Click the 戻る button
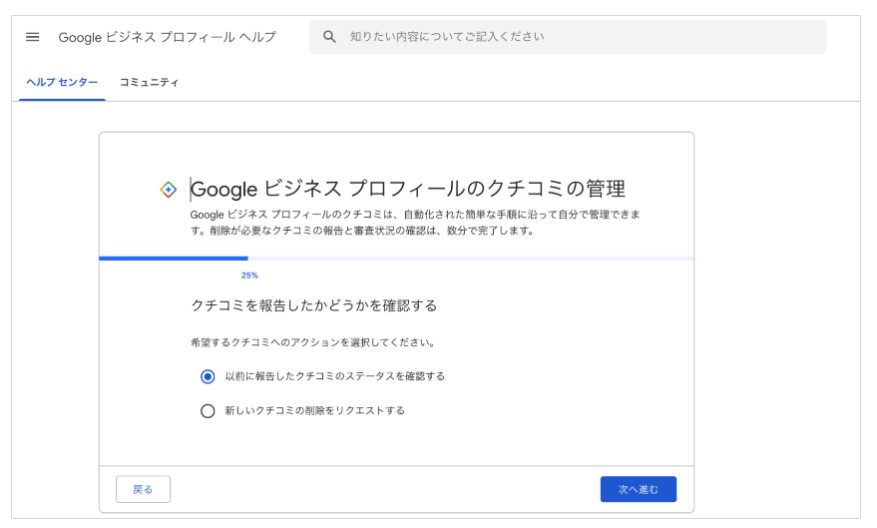Image resolution: width=877 pixels, height=528 pixels. click(x=143, y=489)
